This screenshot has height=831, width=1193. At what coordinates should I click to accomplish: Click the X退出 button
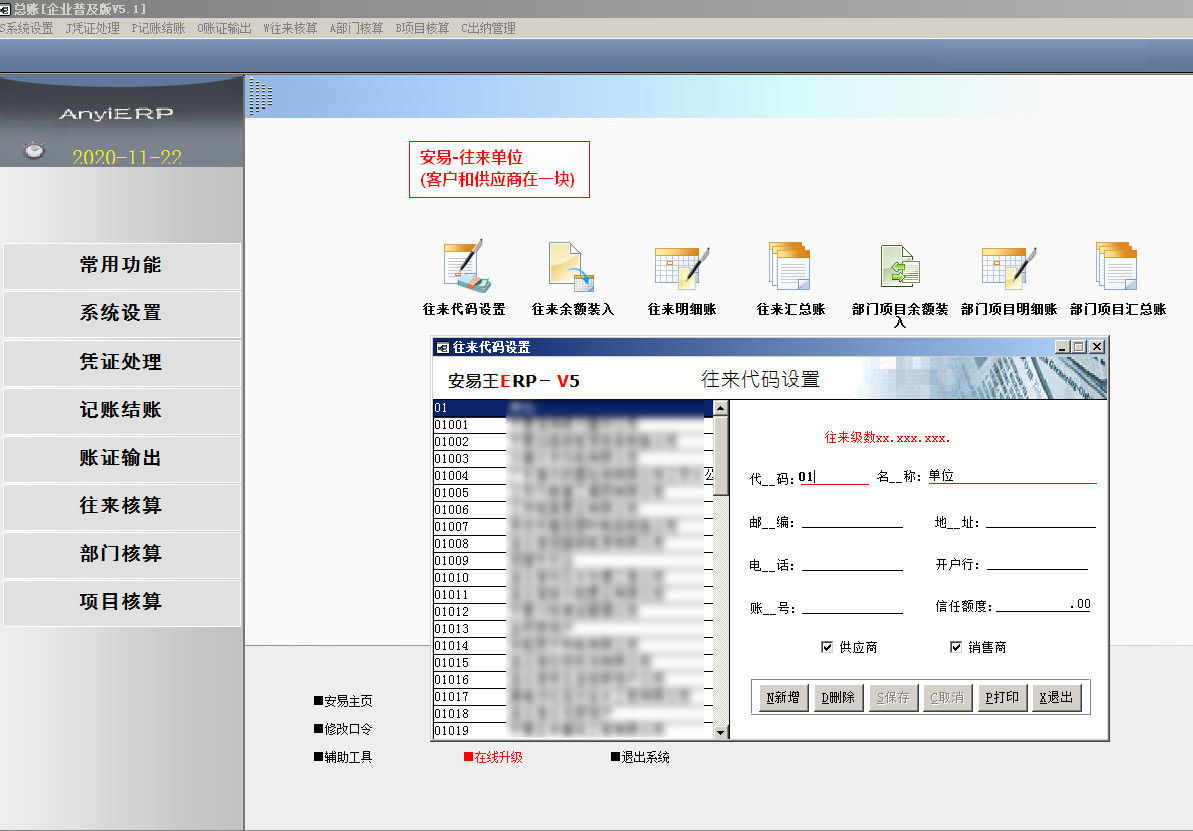pyautogui.click(x=1055, y=697)
